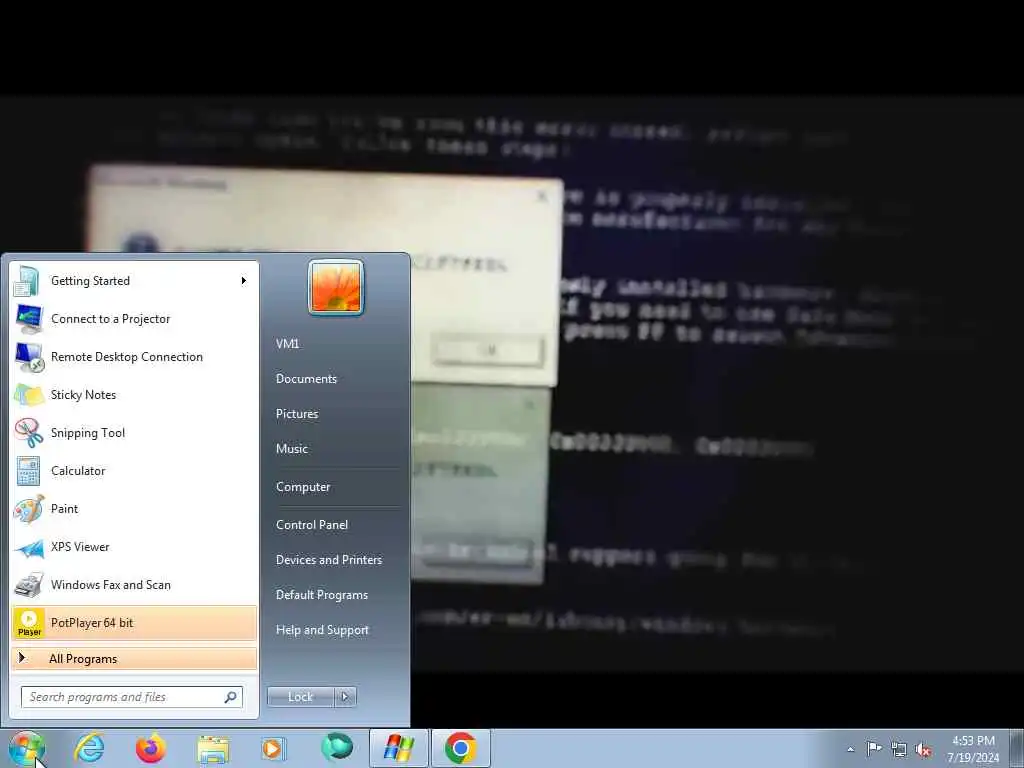The height and width of the screenshot is (768, 1024).
Task: Open Music library
Action: pyautogui.click(x=292, y=449)
